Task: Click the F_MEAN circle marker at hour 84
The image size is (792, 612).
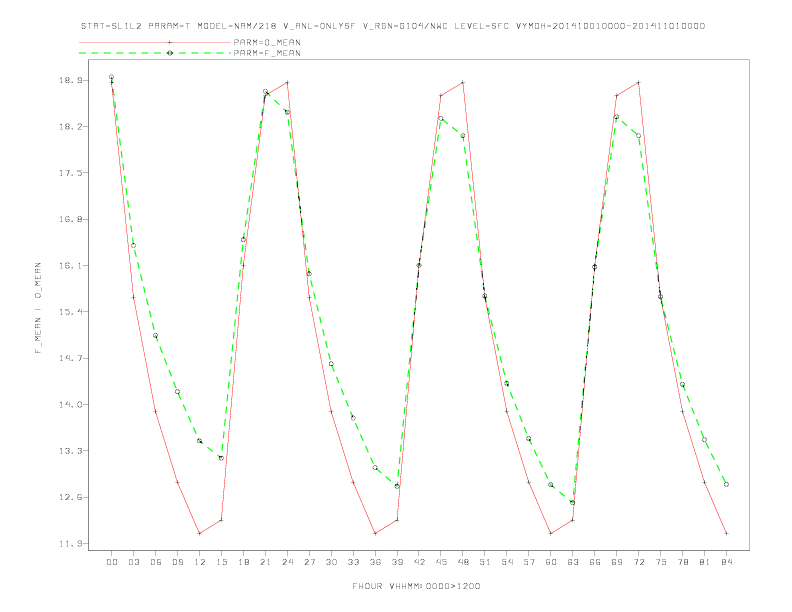Action: 726,485
